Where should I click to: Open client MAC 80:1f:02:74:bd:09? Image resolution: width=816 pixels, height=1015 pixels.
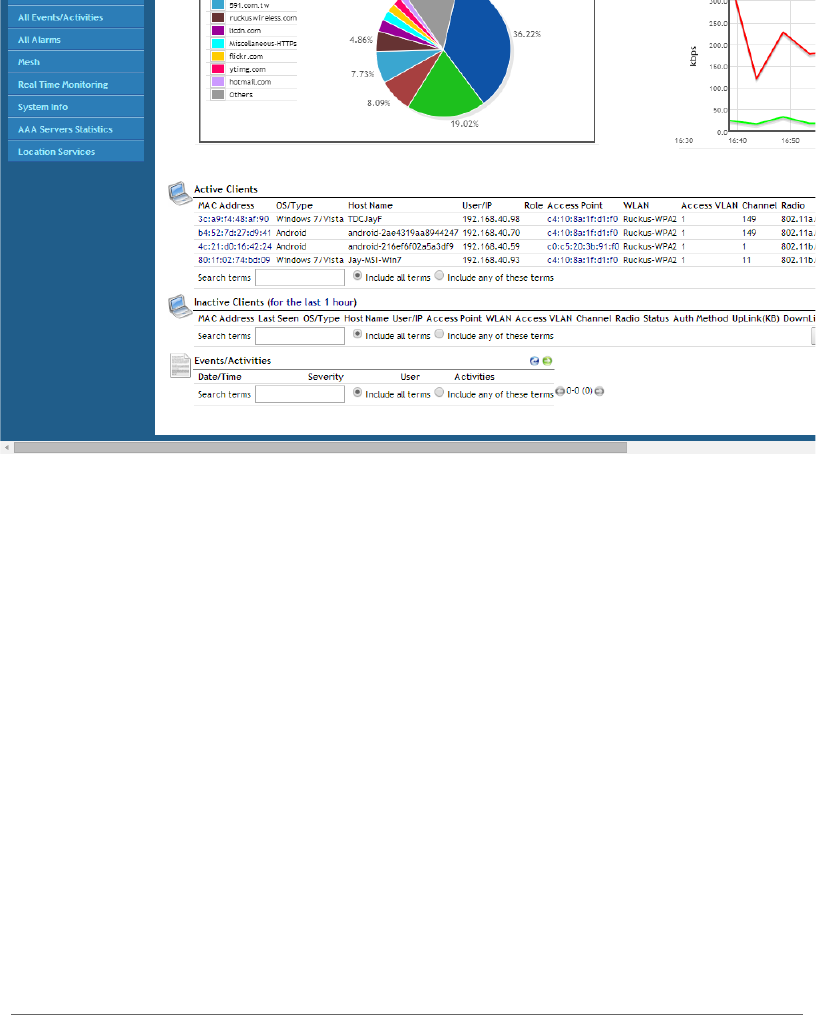234,260
